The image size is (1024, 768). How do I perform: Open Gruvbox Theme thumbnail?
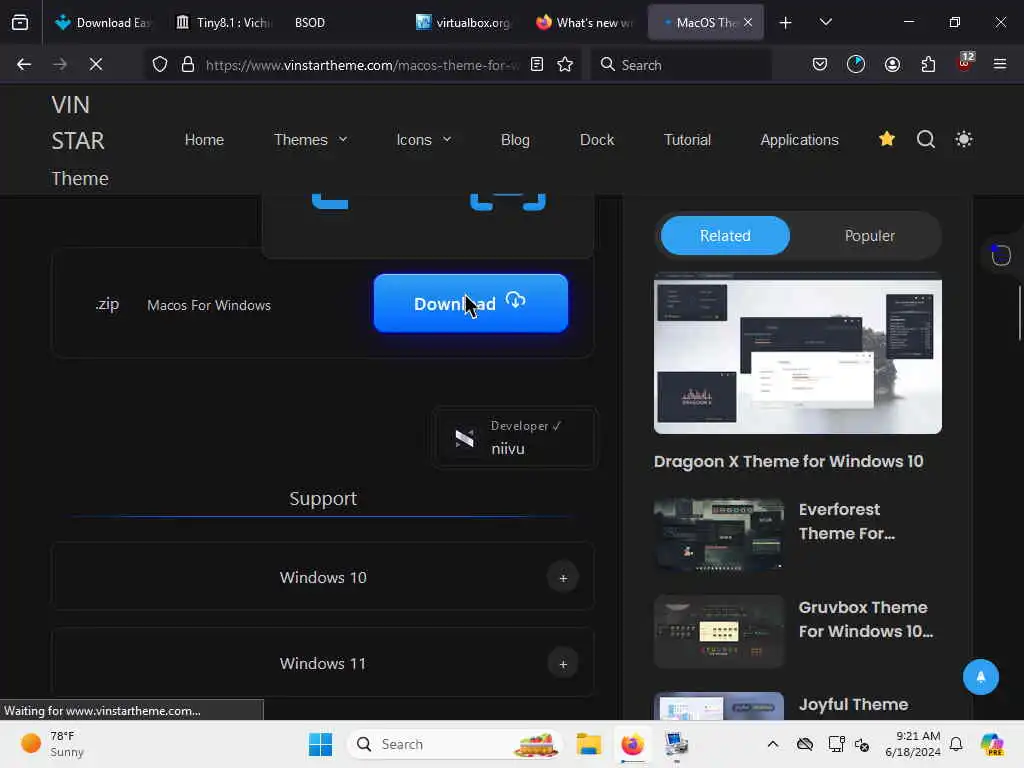718,632
